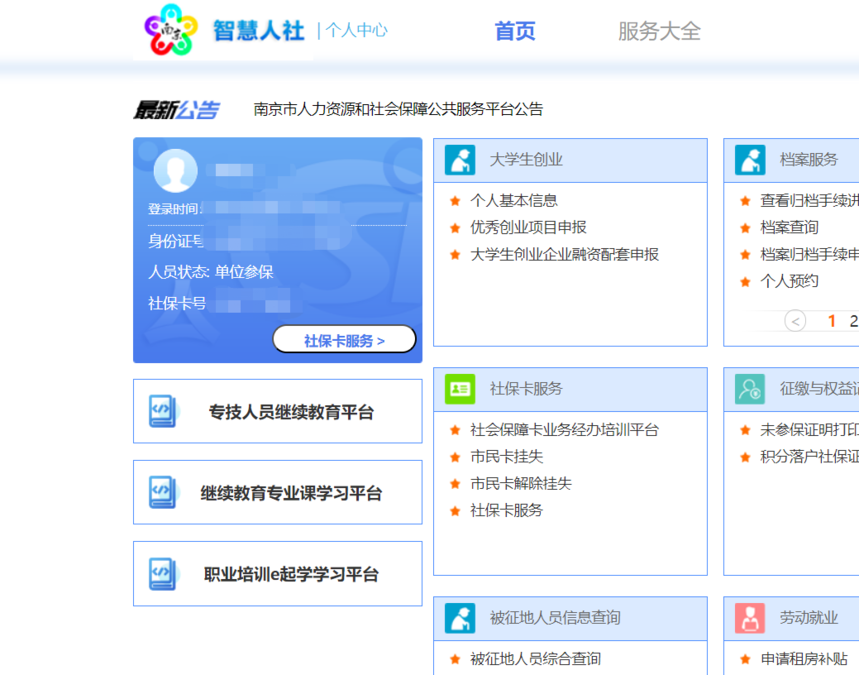The image size is (859, 675).
Task: Click the pink 劳动就业 header icon
Action: (x=750, y=618)
